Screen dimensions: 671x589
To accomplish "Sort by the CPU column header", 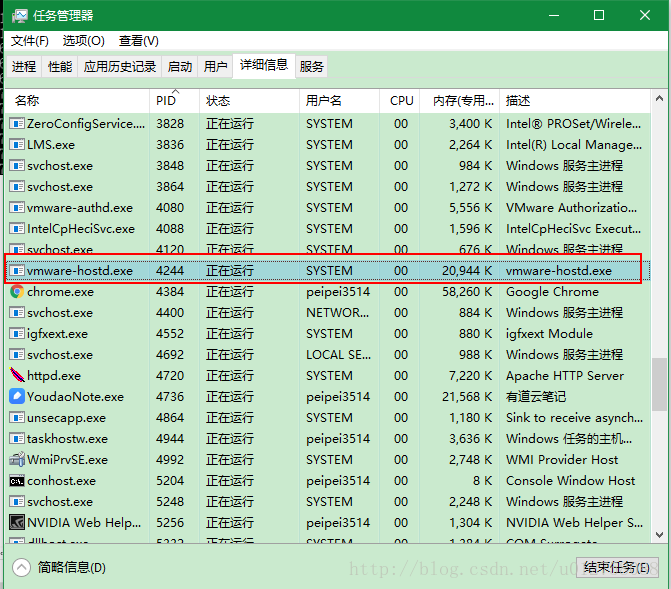I will (401, 101).
